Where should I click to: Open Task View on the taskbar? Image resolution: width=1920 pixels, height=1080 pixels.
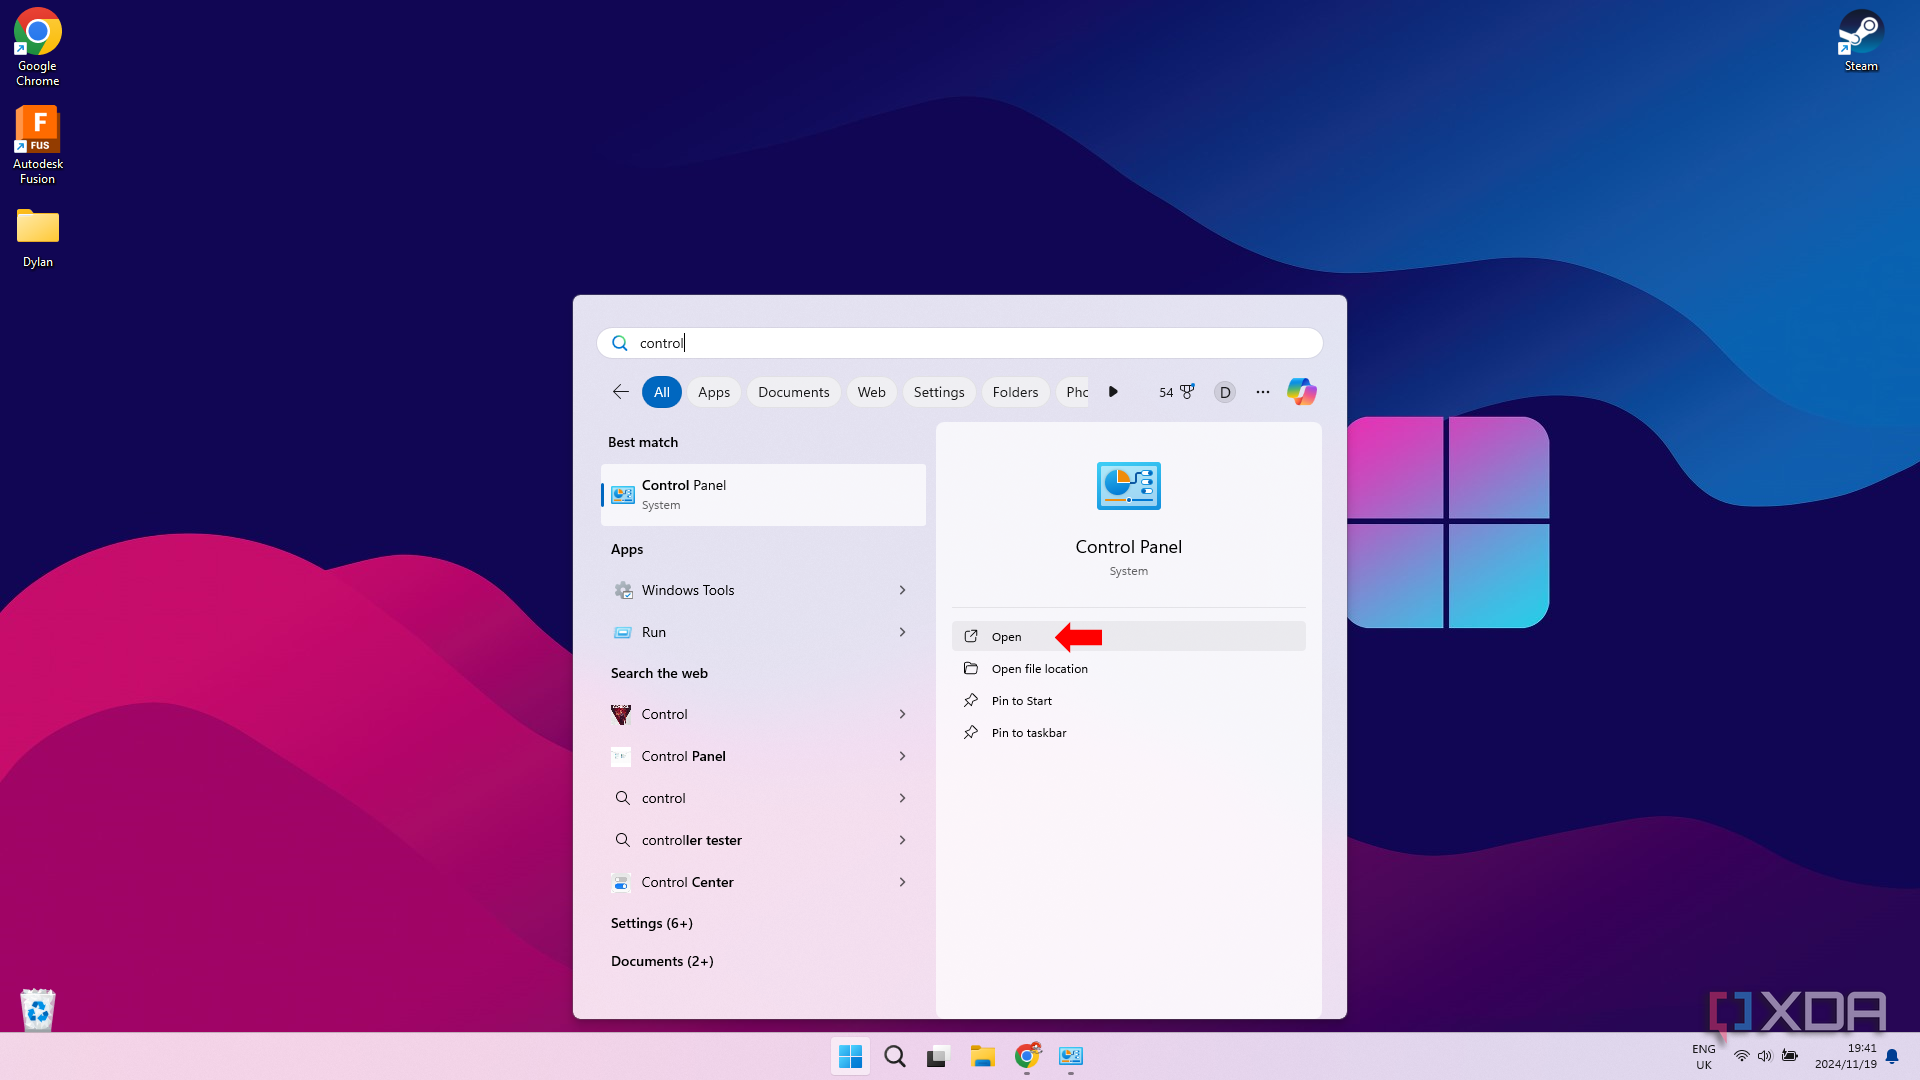(x=936, y=1056)
